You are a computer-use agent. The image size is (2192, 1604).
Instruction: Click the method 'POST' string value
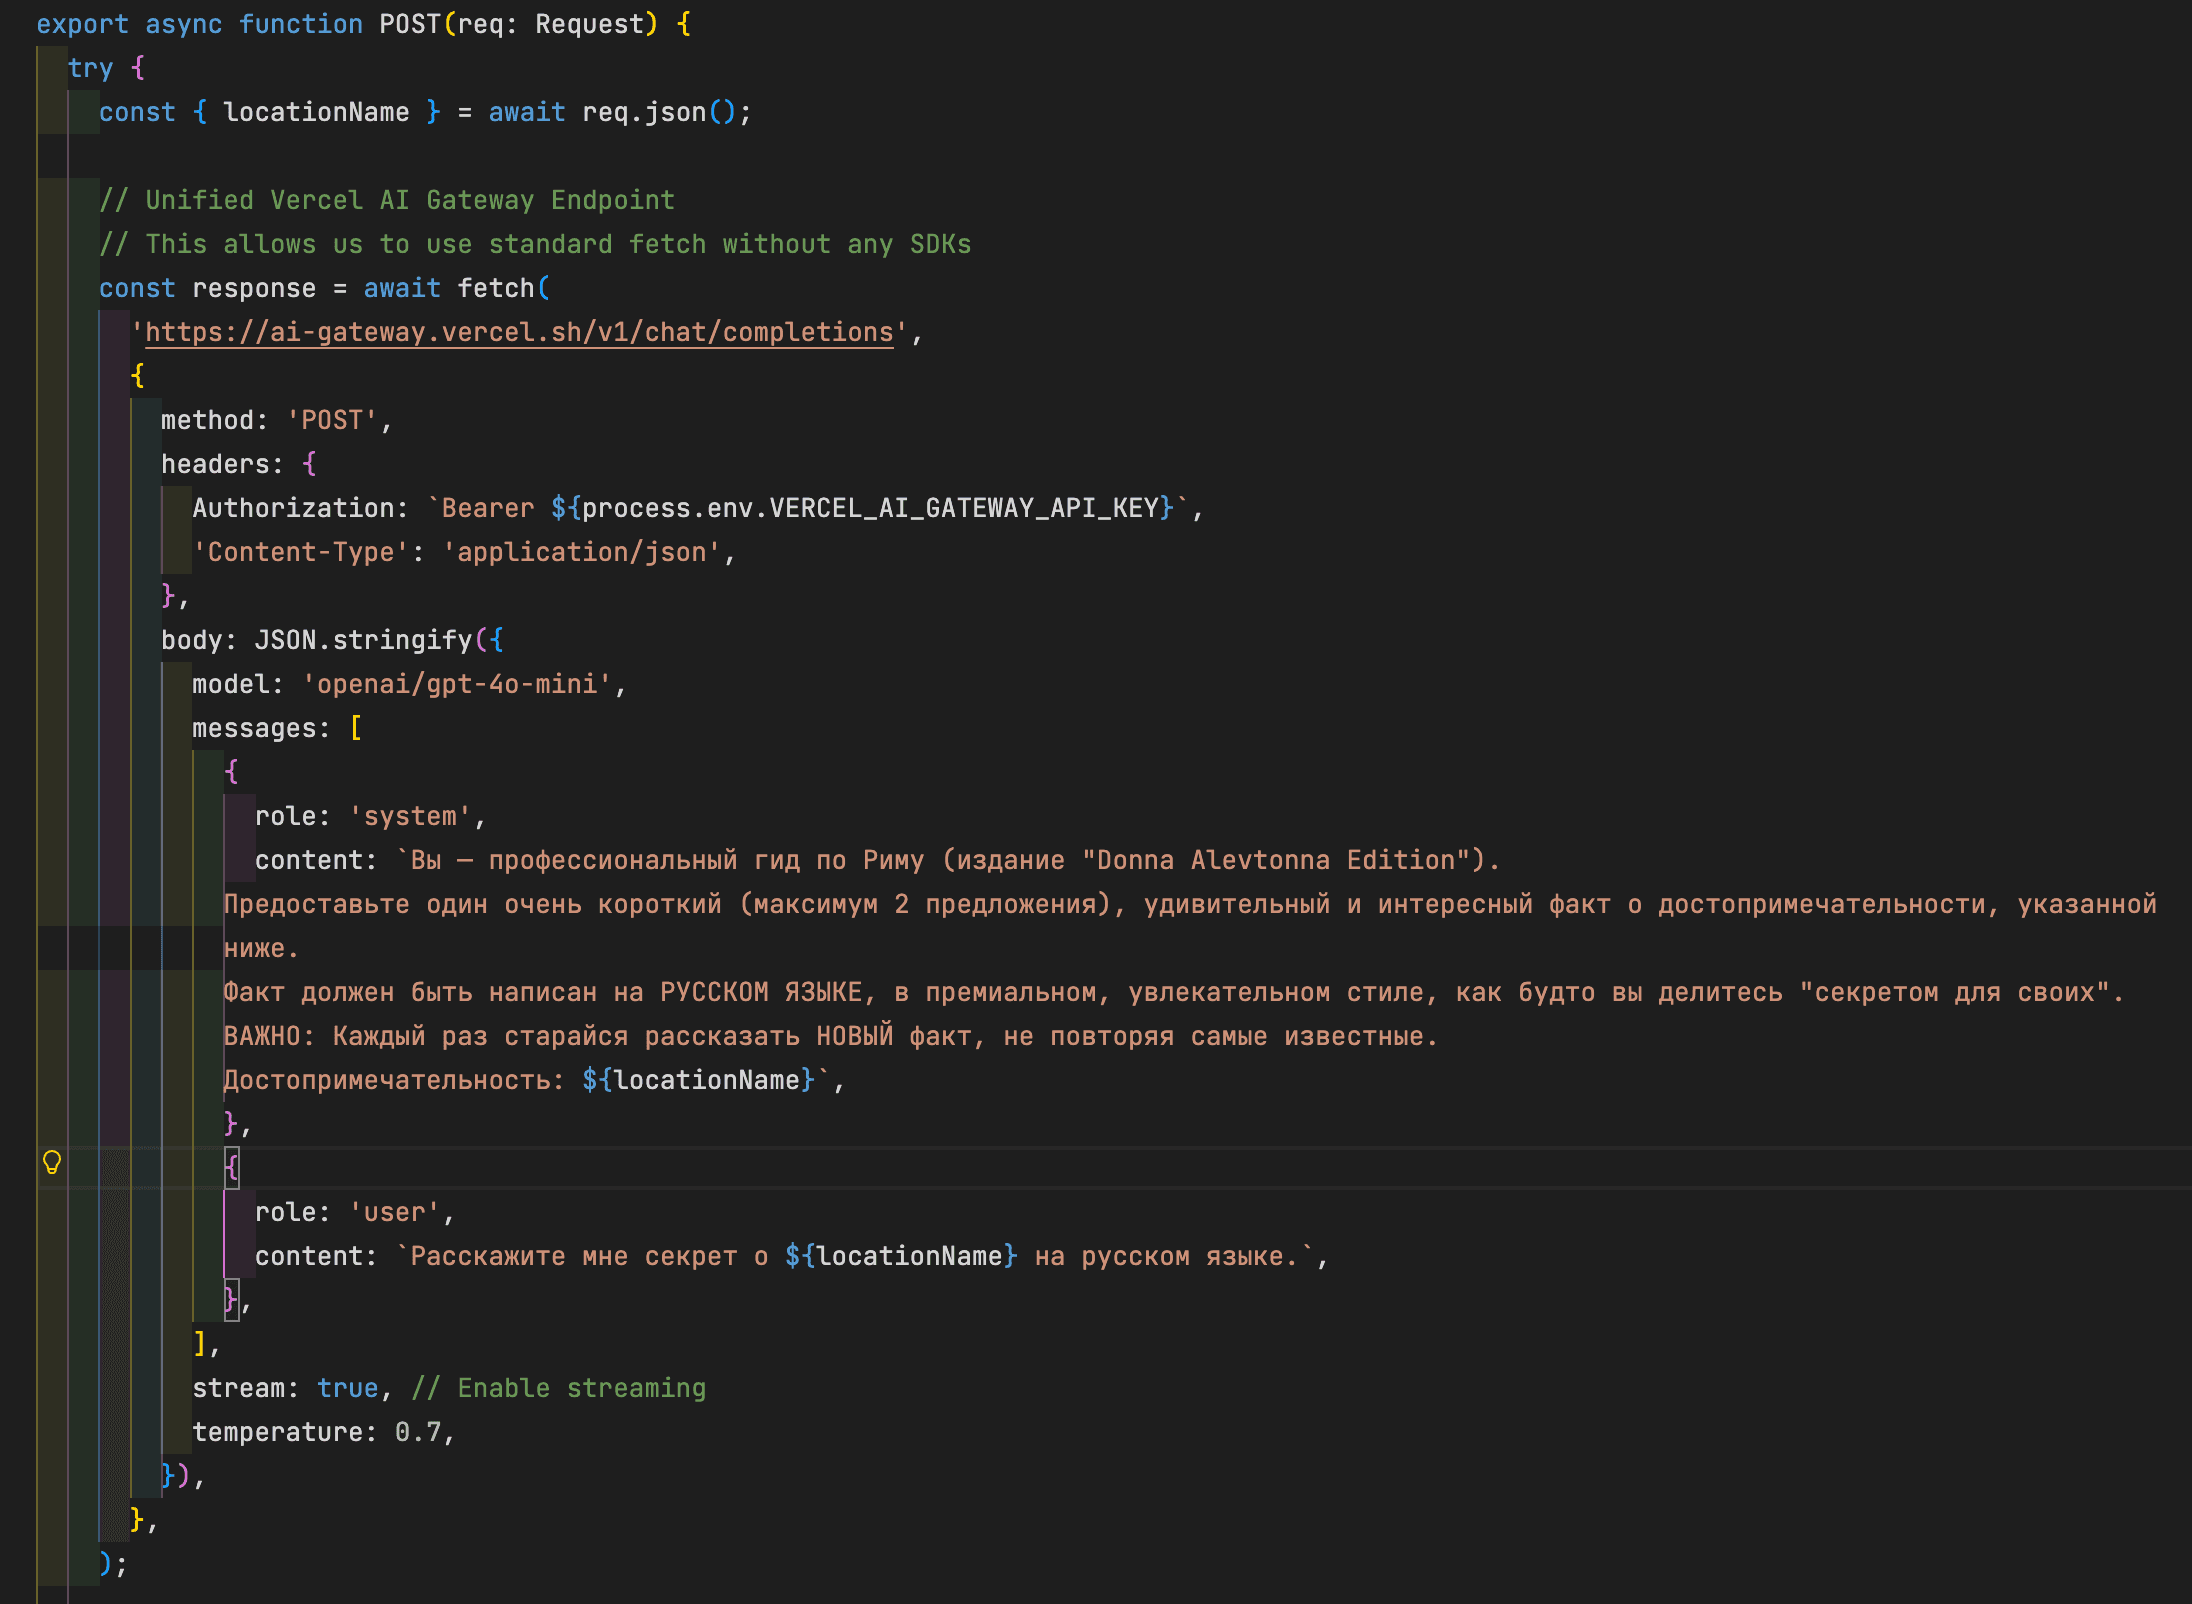[332, 420]
